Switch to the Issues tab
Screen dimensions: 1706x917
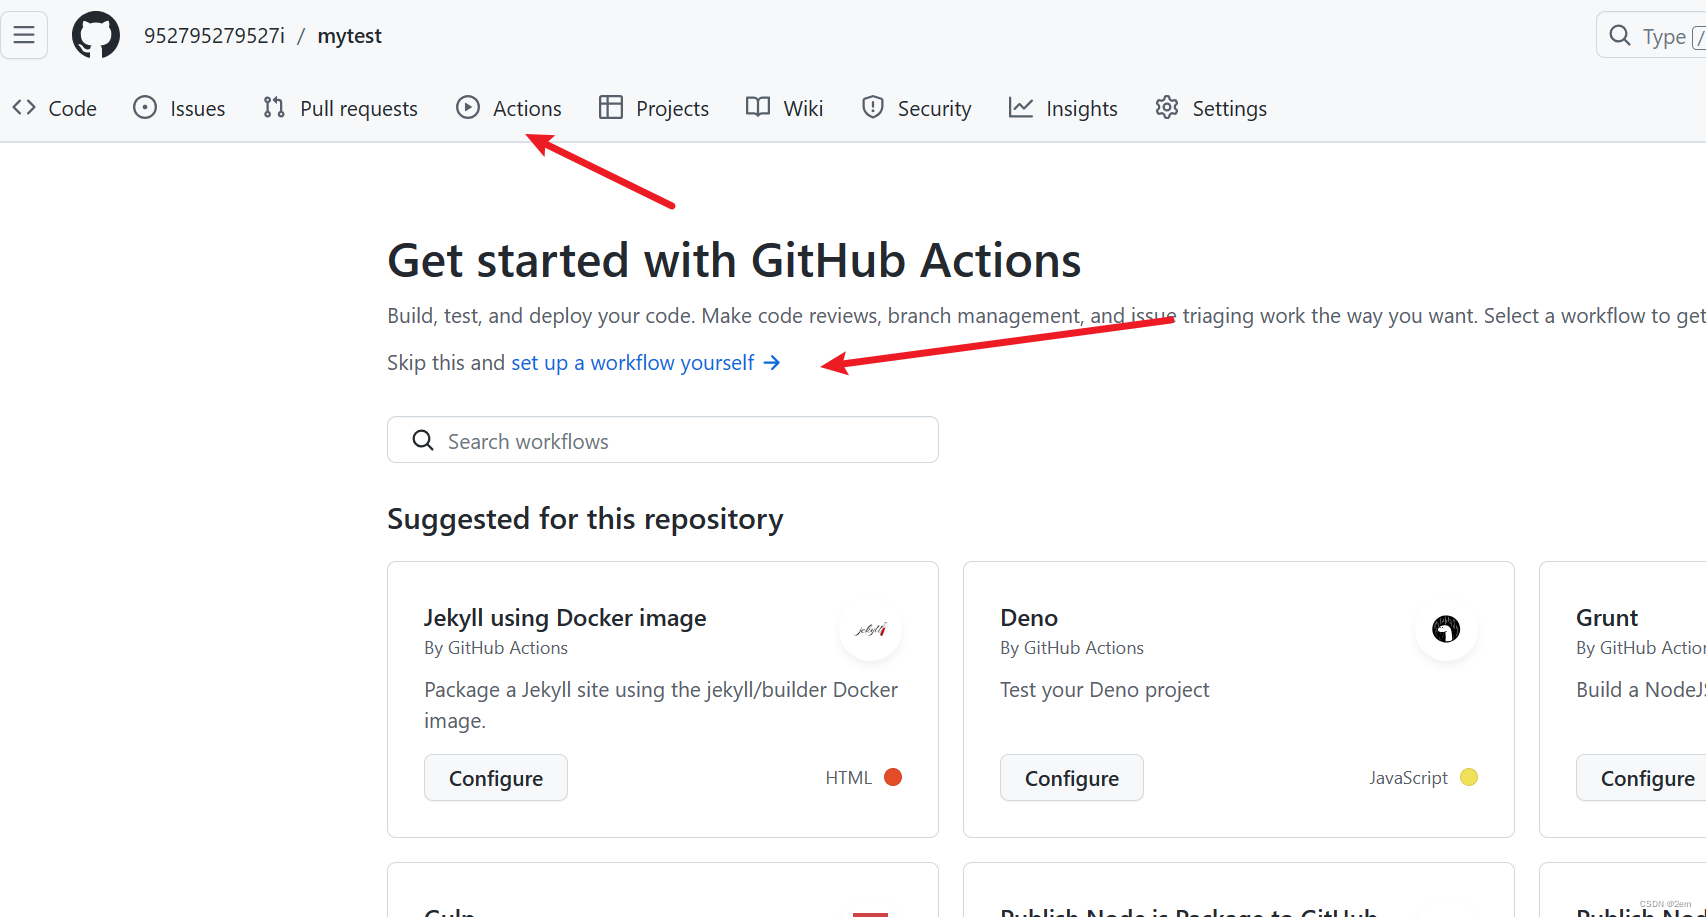coord(179,108)
